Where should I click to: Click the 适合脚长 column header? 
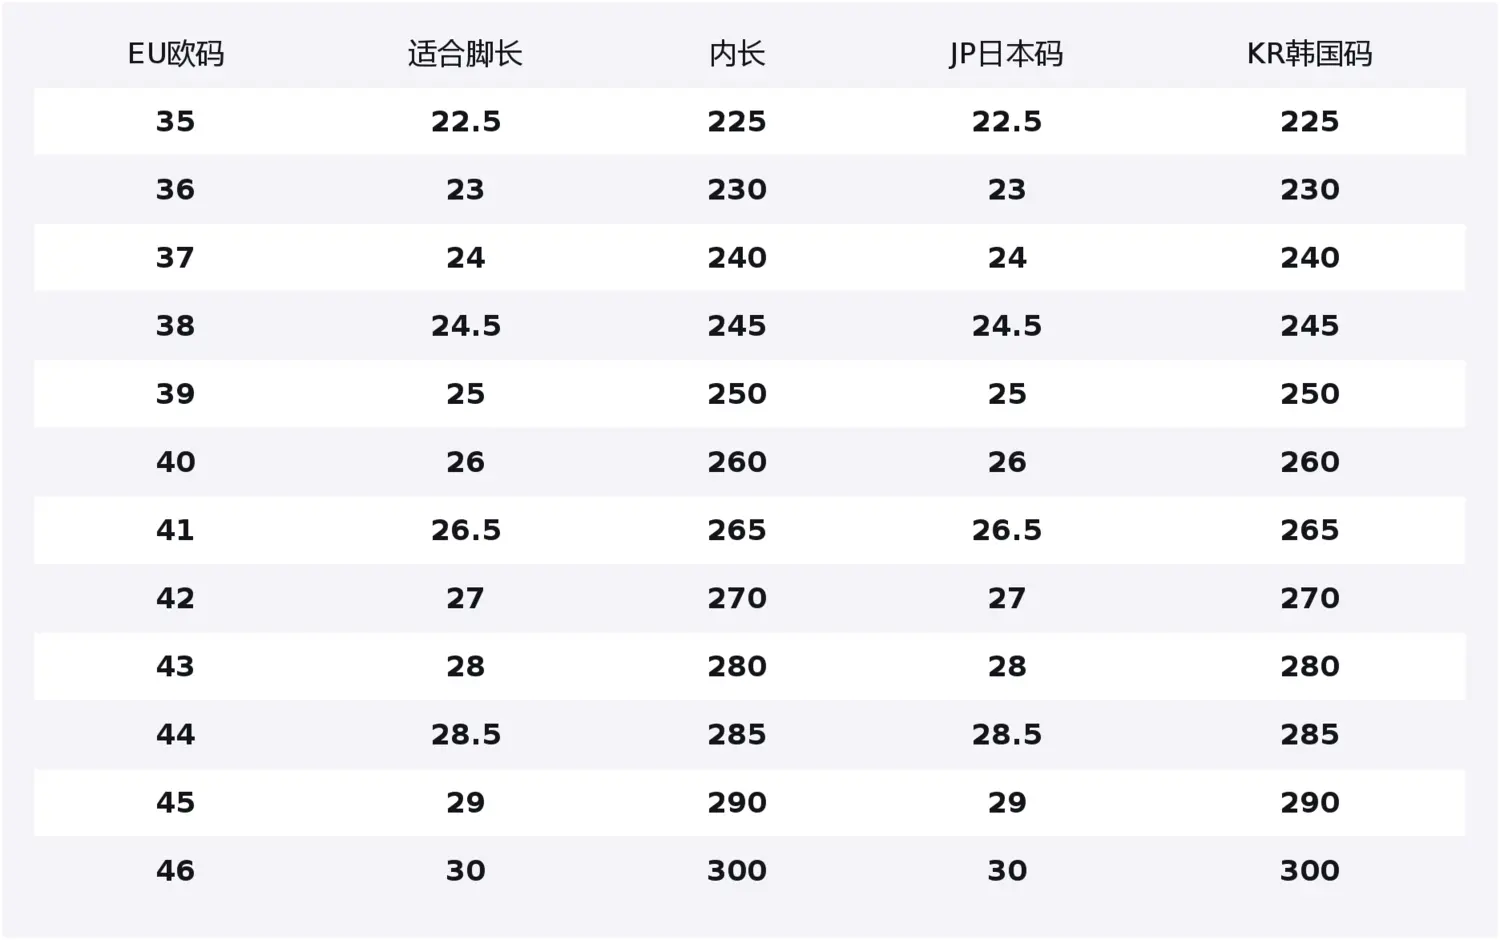(465, 54)
